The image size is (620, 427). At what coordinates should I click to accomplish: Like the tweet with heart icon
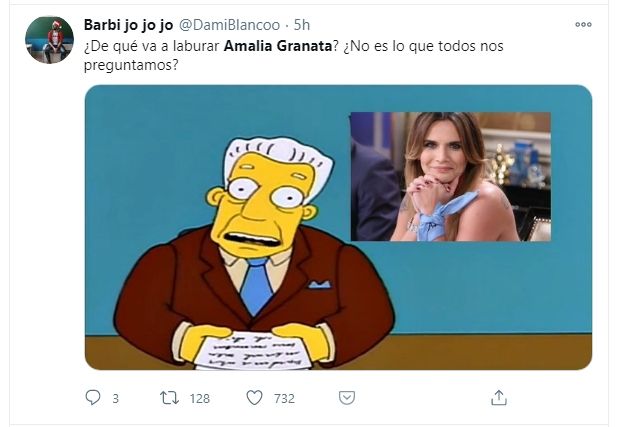point(254,398)
